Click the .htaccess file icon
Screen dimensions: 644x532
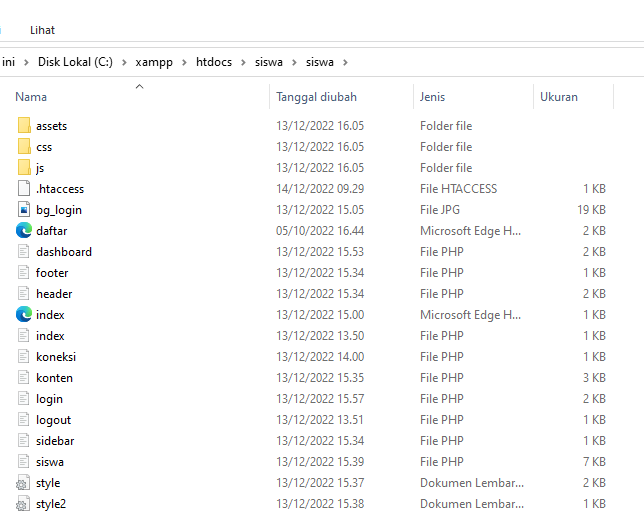click(x=24, y=188)
